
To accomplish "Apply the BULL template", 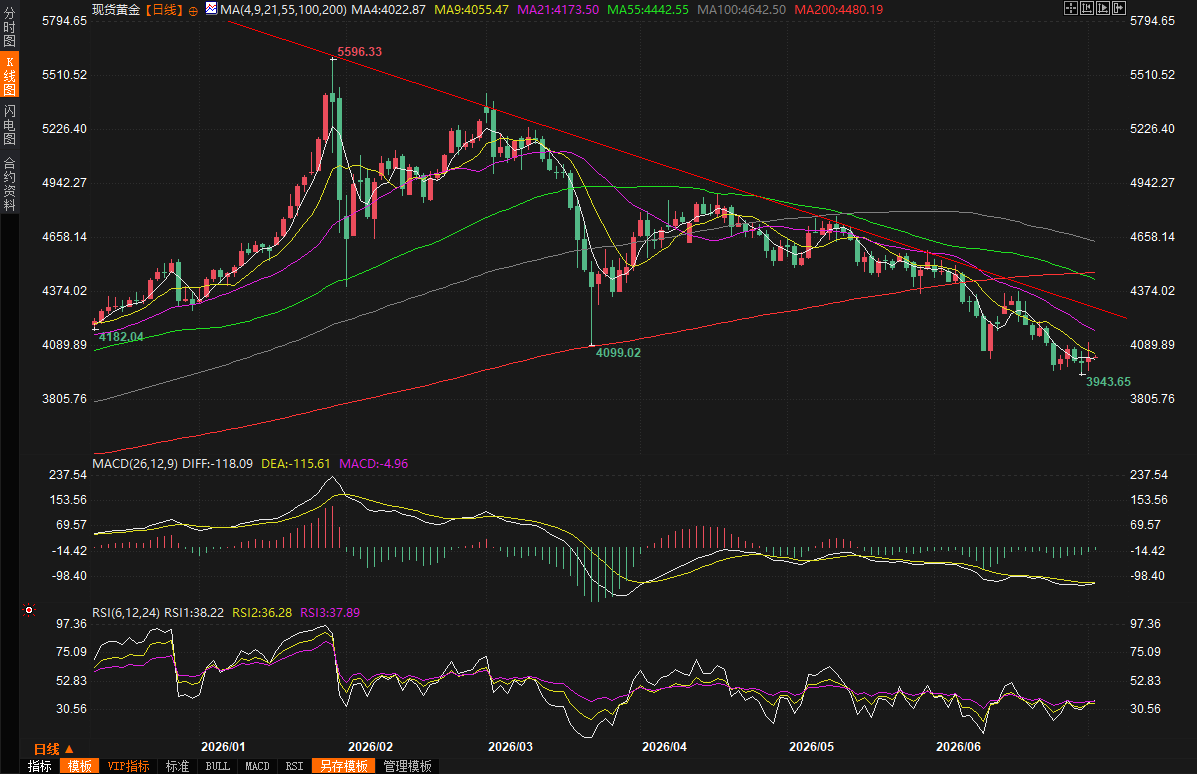I will click(x=218, y=766).
